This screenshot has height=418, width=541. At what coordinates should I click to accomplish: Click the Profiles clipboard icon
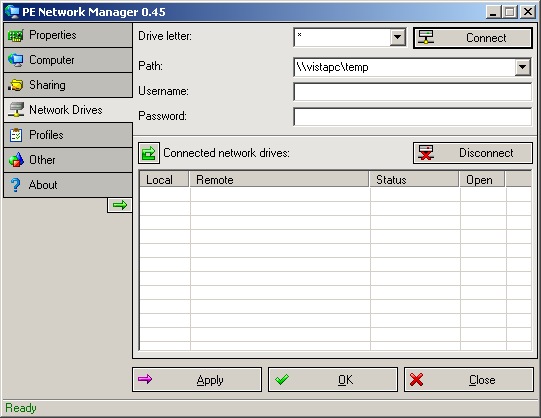click(16, 135)
